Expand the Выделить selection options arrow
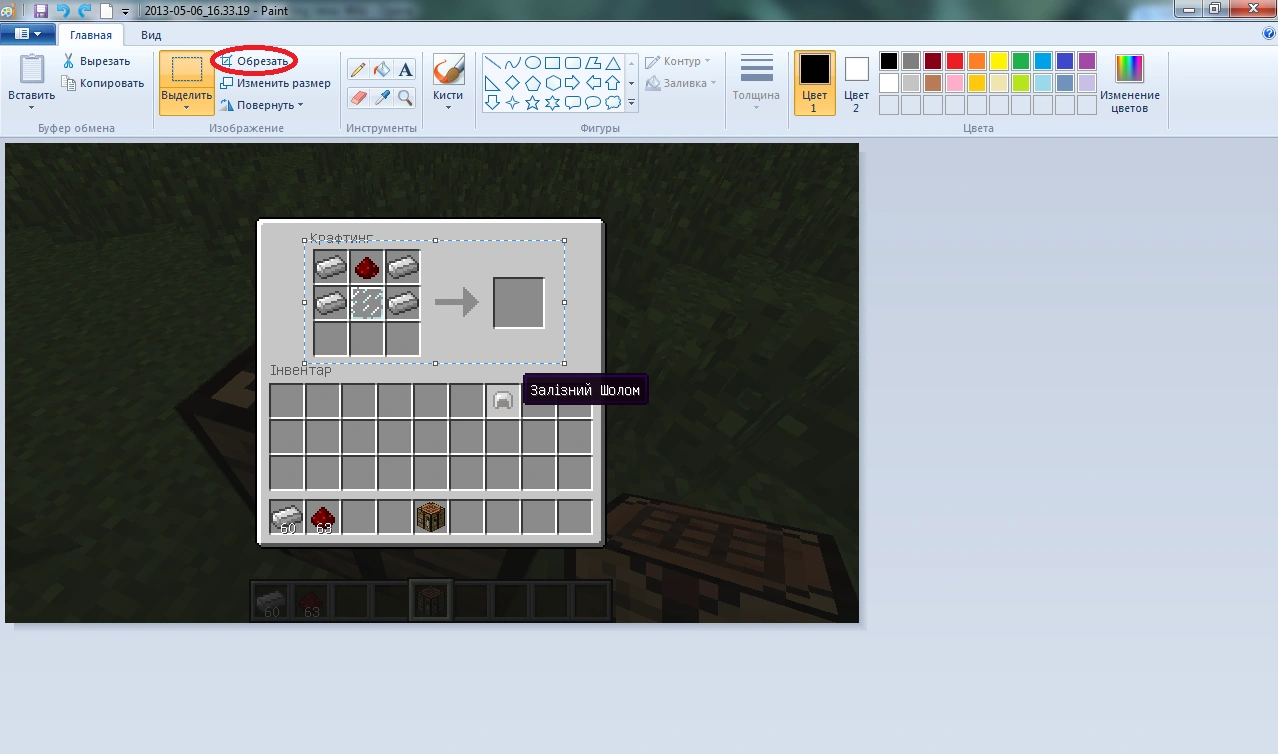 tap(186, 107)
